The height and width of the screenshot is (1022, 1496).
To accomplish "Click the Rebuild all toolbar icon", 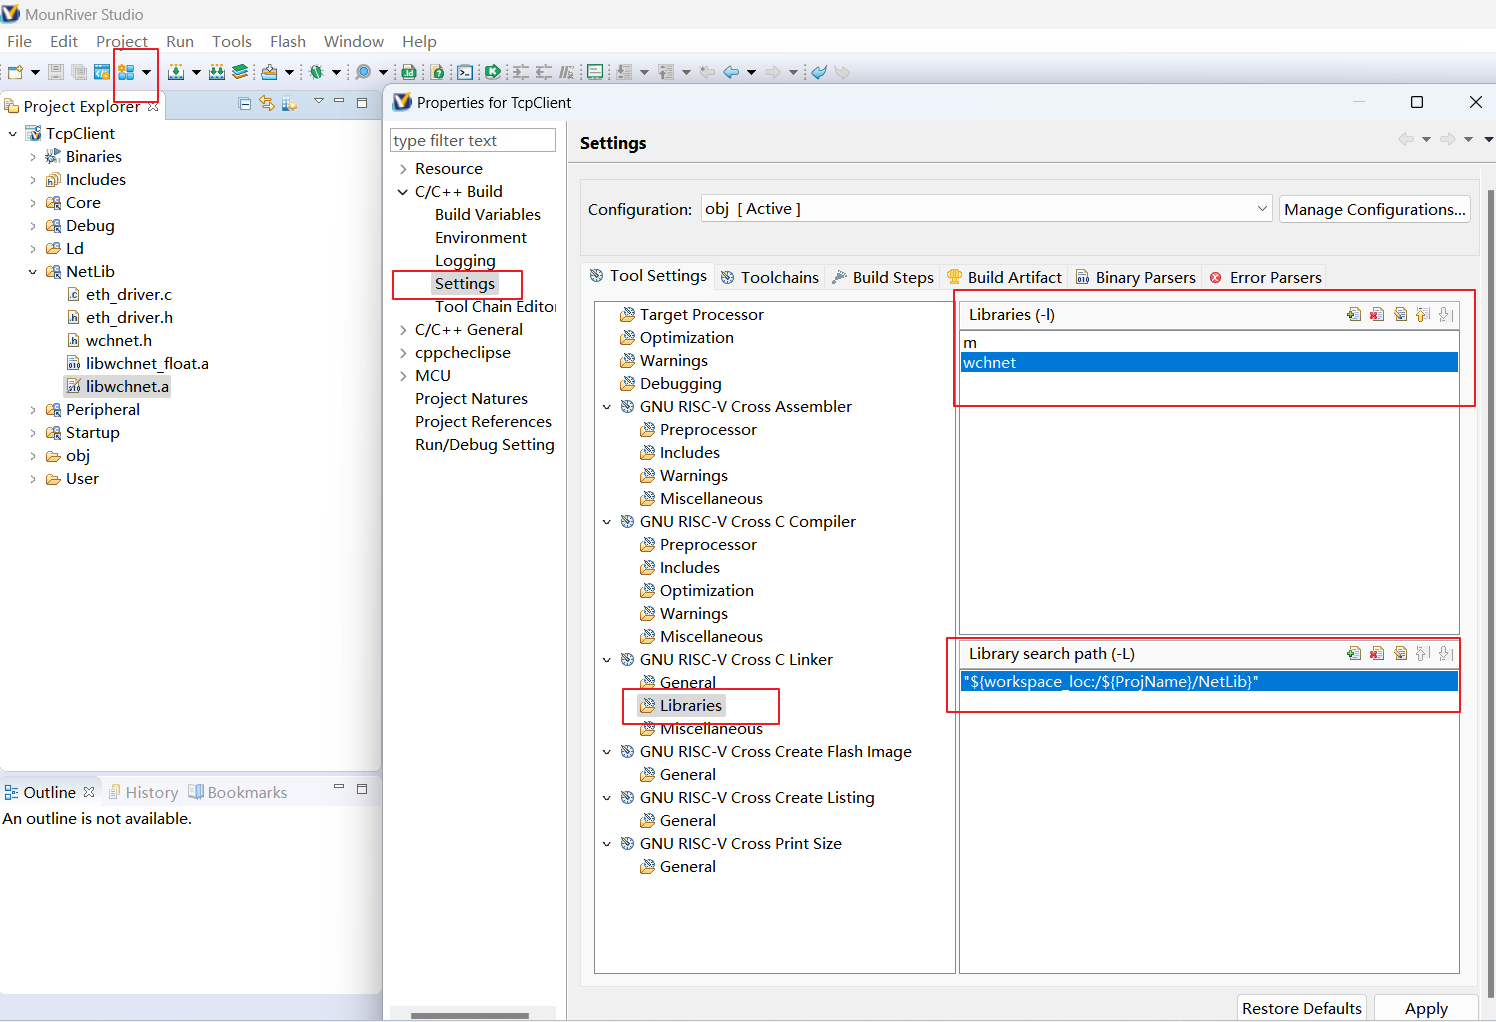I will [217, 72].
